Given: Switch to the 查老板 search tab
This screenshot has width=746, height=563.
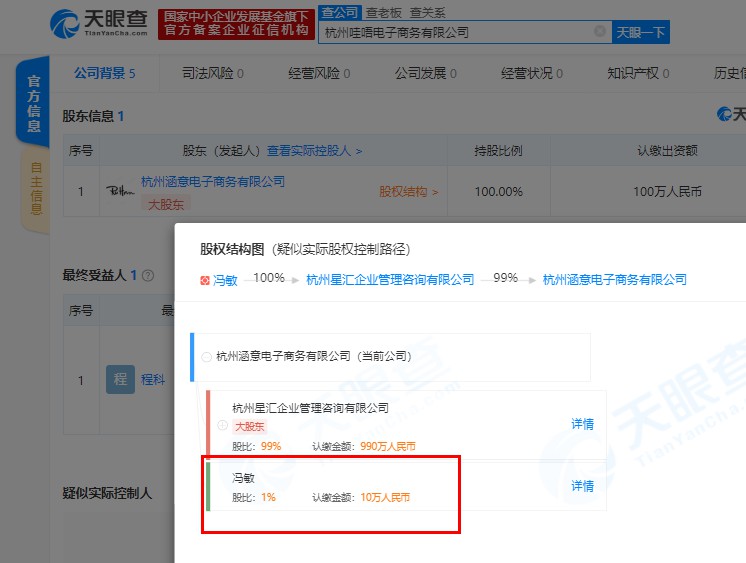Looking at the screenshot, I should pos(384,13).
